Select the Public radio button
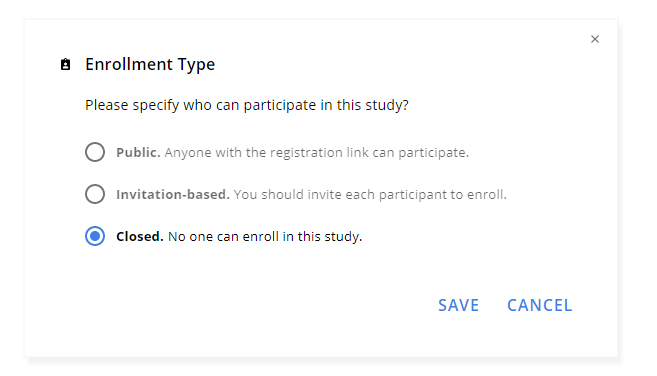The image size is (657, 376). click(x=95, y=152)
